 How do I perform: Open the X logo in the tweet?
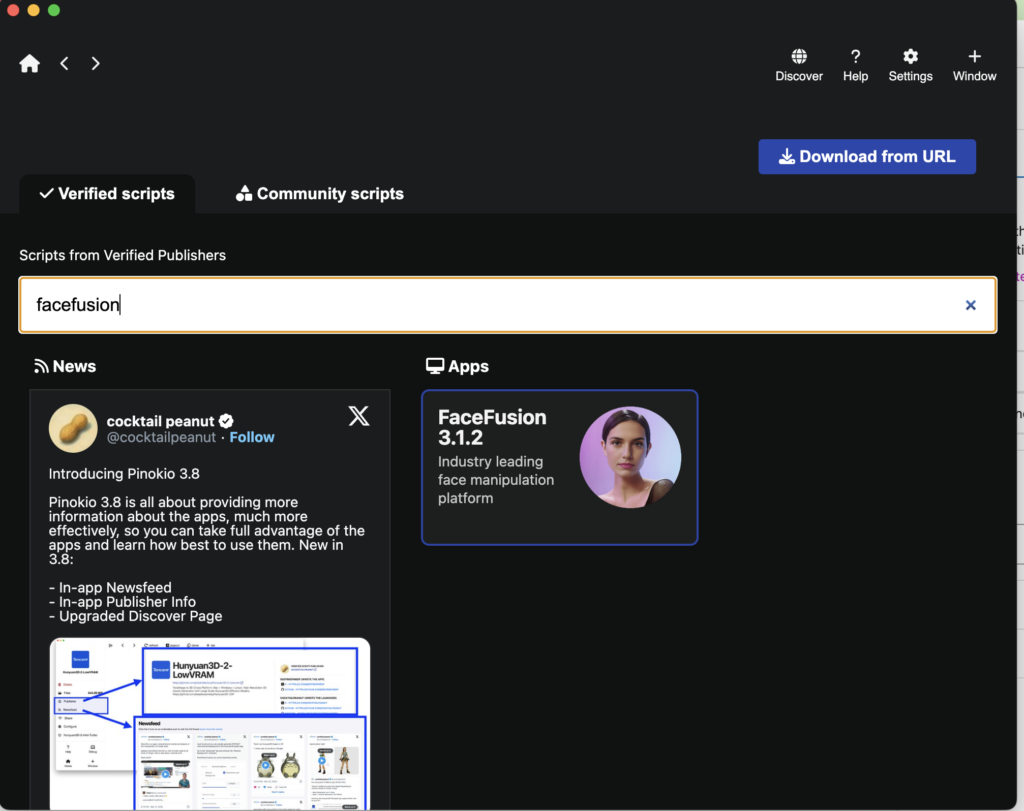(359, 416)
